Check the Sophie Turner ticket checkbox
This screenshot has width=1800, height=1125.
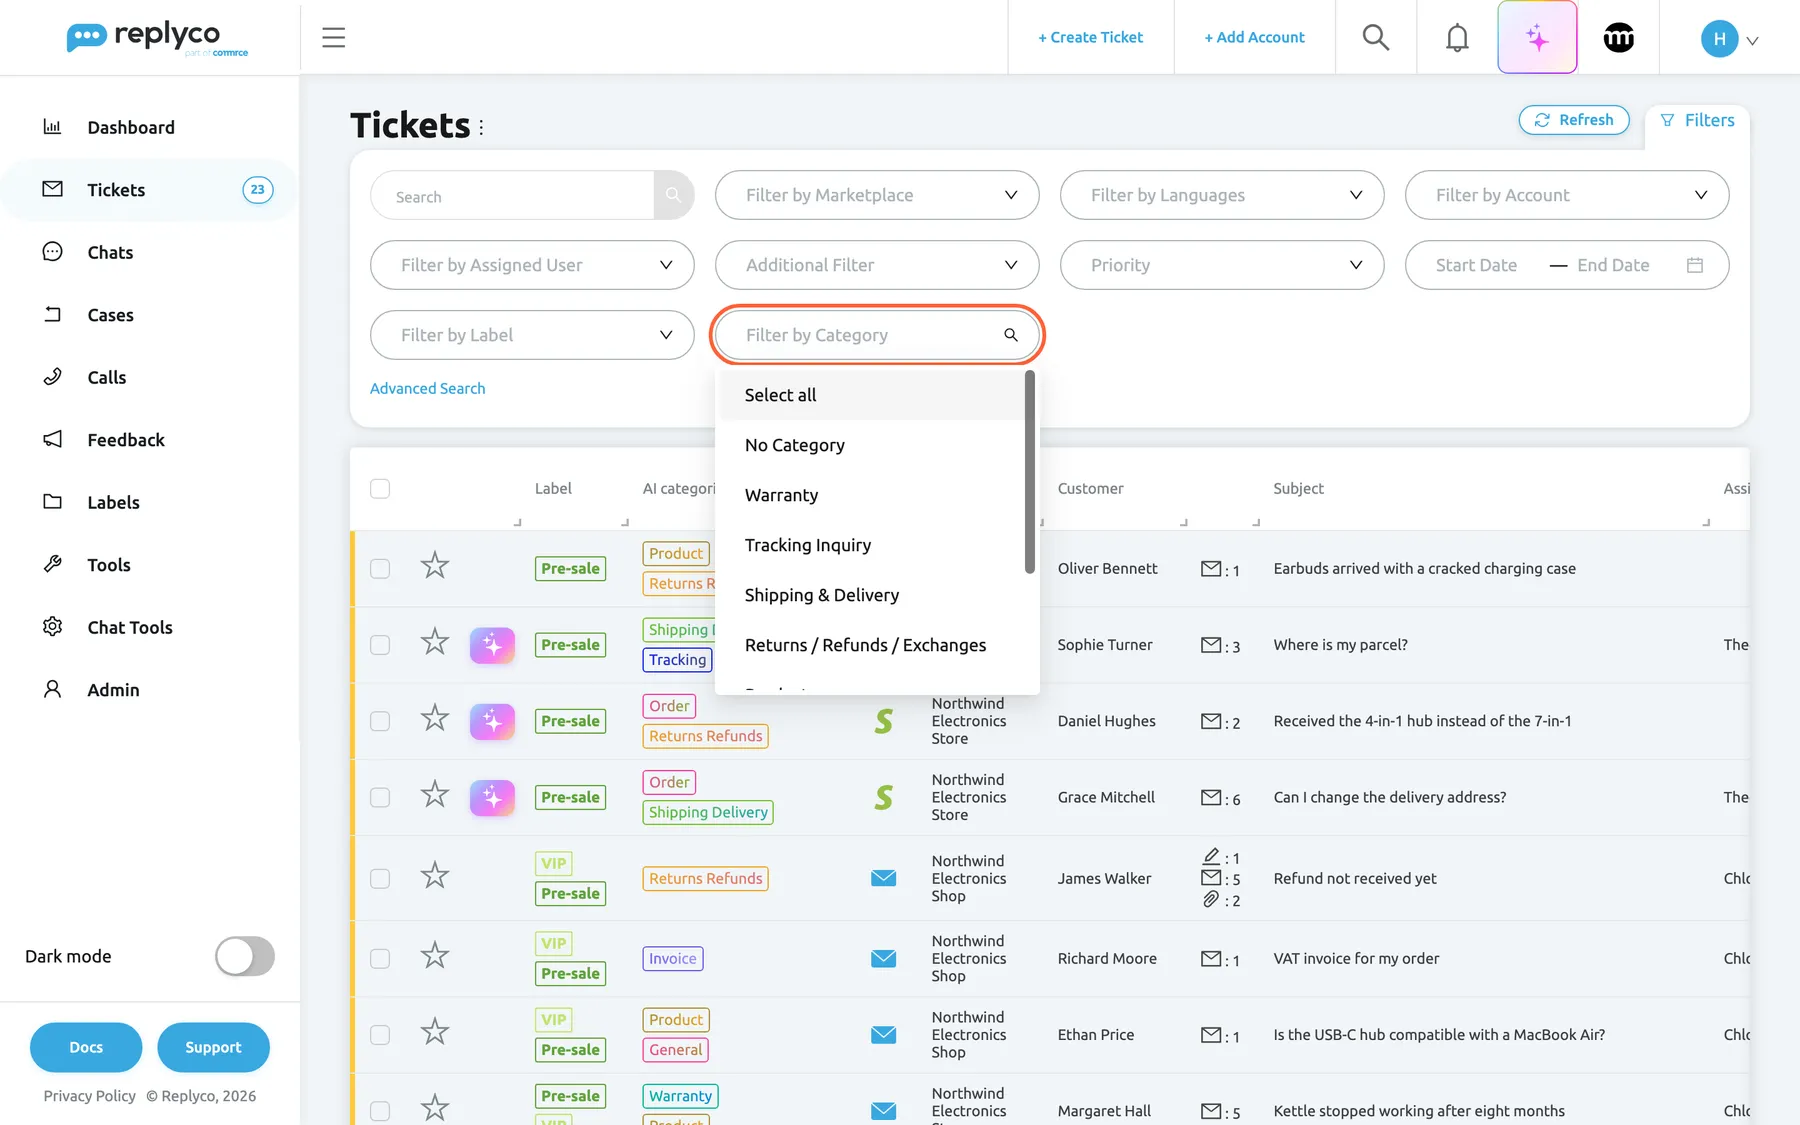[x=380, y=645]
